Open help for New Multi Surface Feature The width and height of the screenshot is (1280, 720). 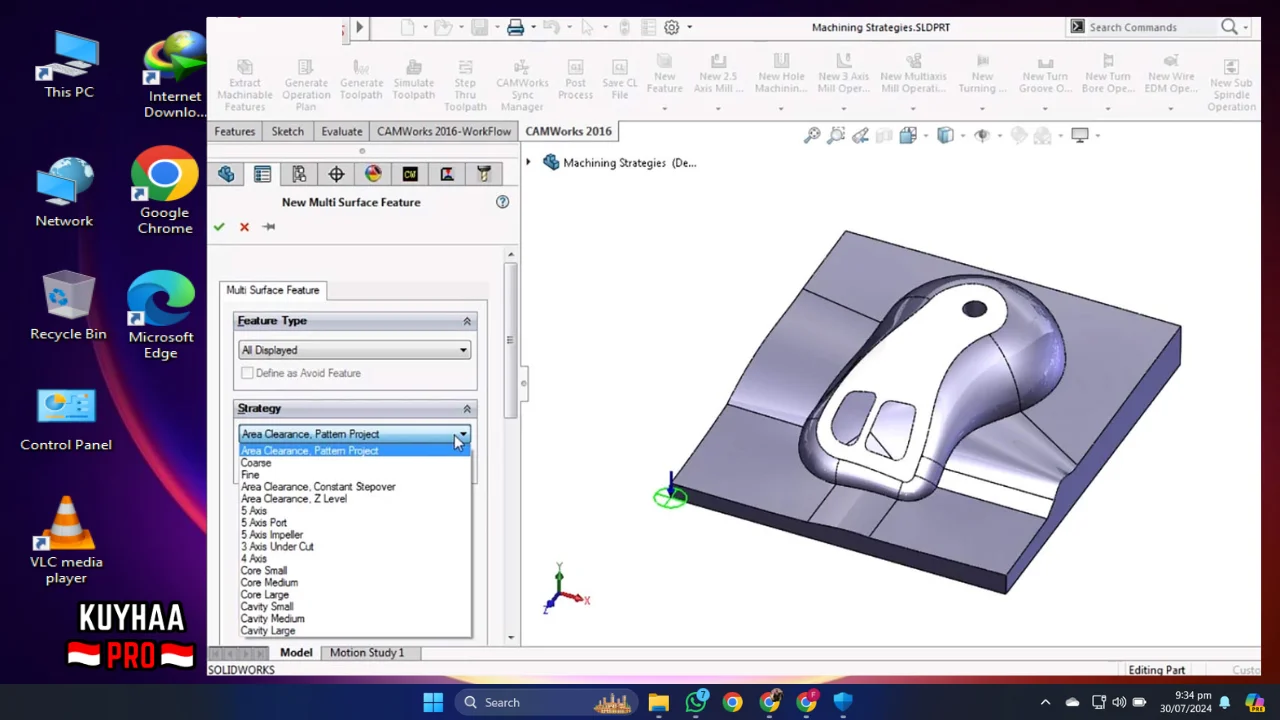coord(502,202)
